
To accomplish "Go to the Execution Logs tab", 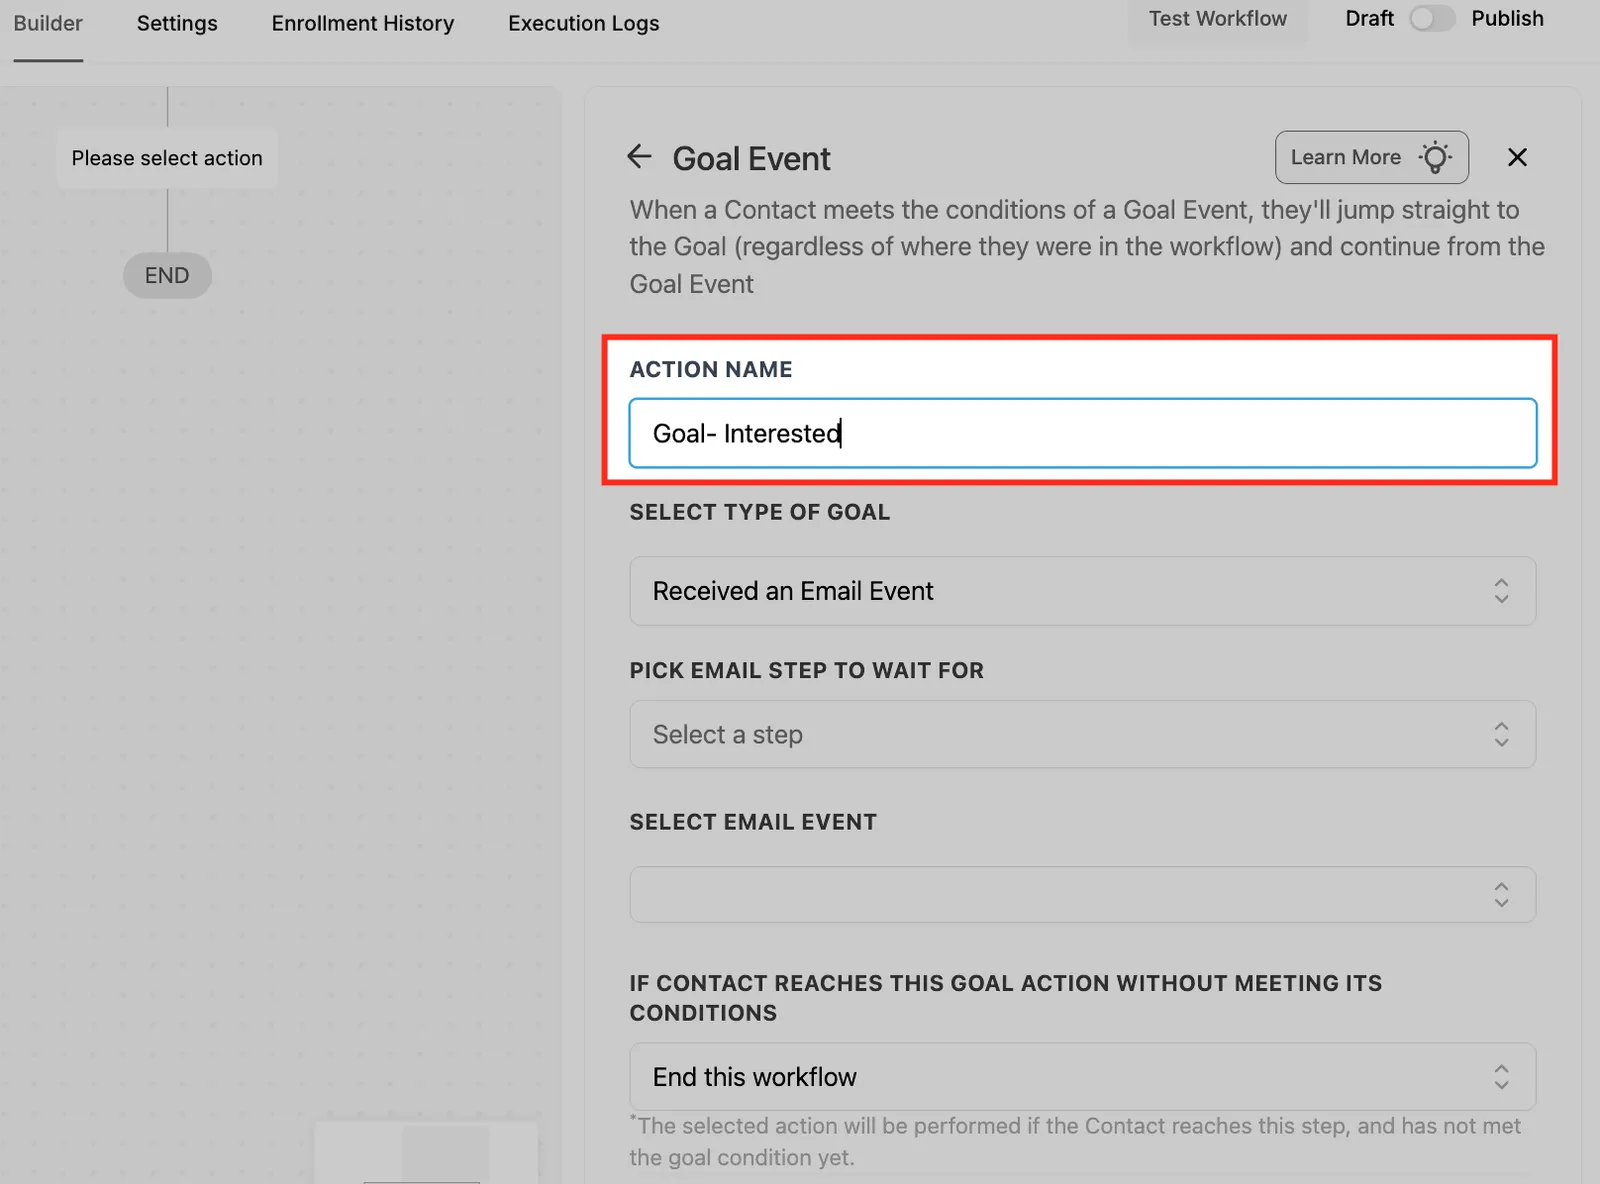I will [584, 23].
